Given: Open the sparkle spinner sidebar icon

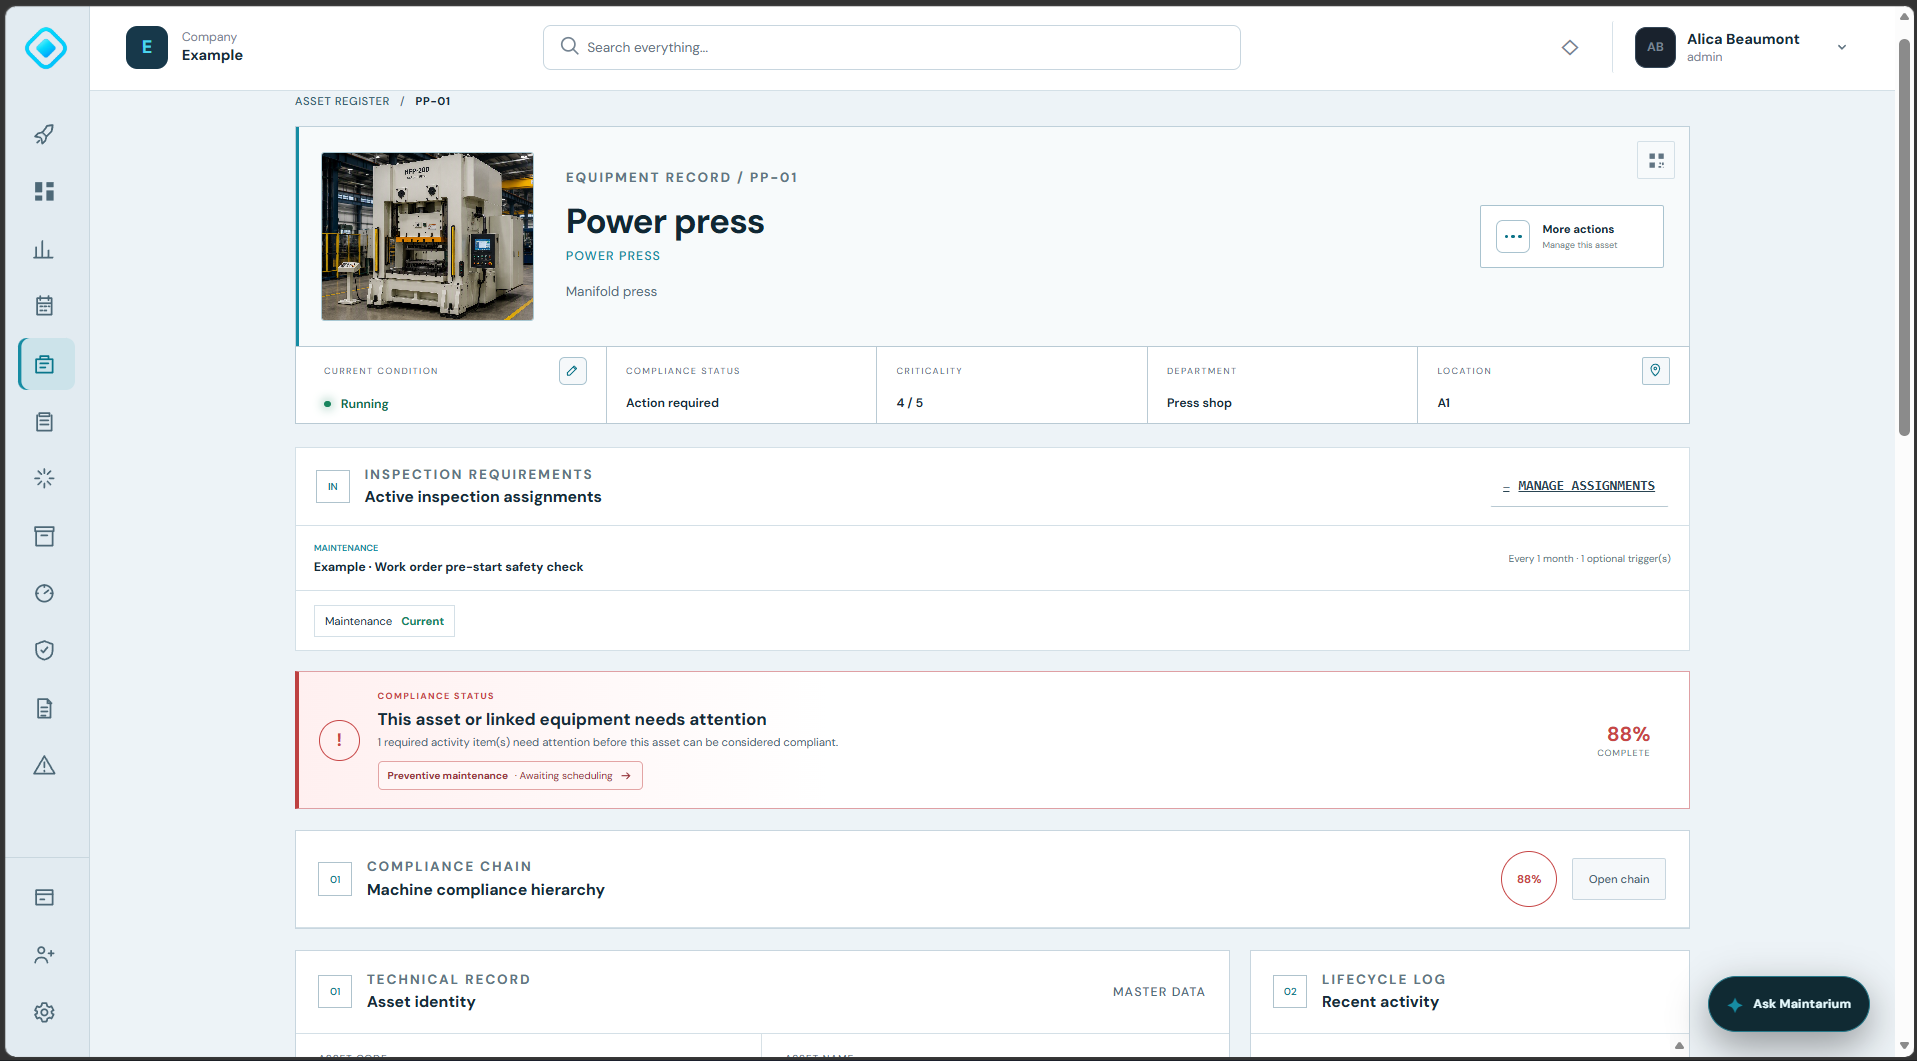Looking at the screenshot, I should [x=44, y=478].
